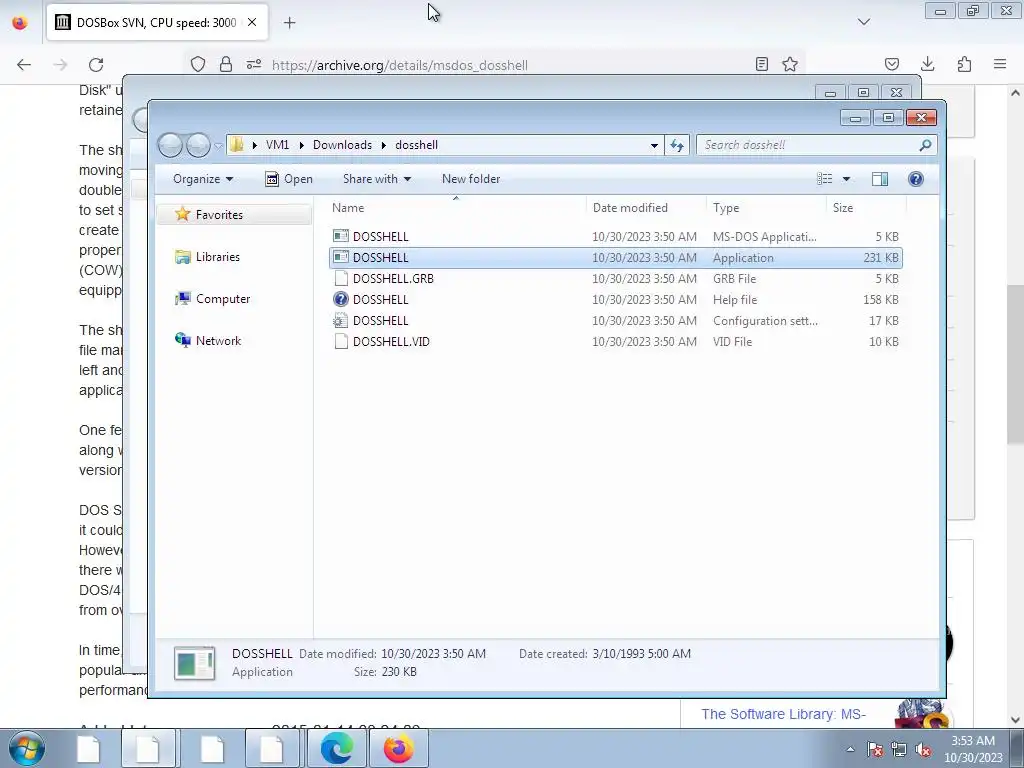Screen dimensions: 1024x768
Task: Expand the arrow after VM1 breadcrumb
Action: click(302, 145)
